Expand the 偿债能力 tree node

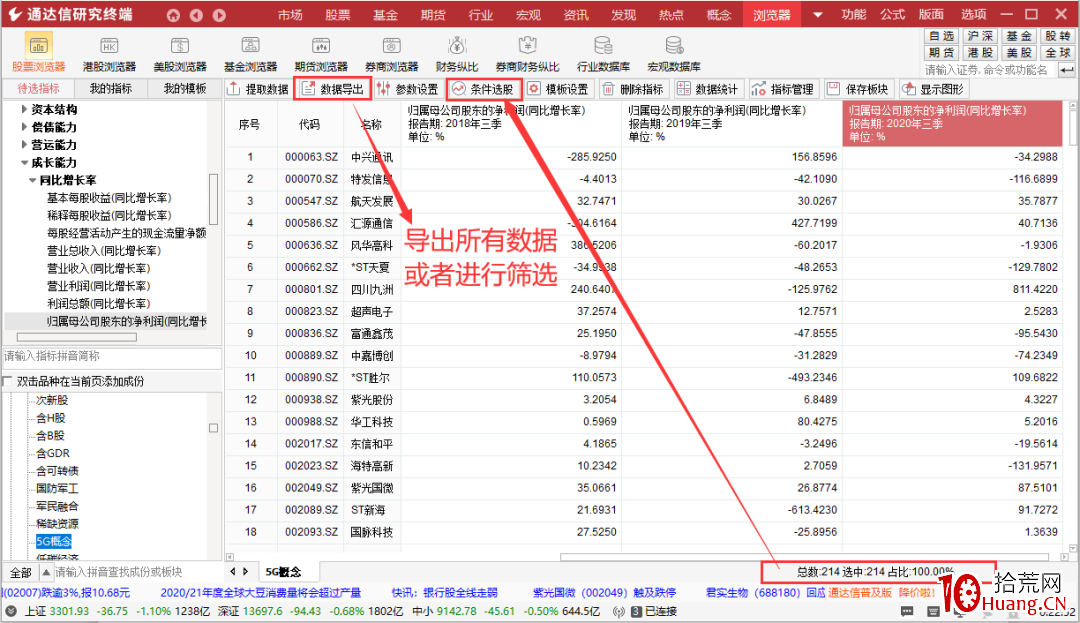tap(24, 127)
